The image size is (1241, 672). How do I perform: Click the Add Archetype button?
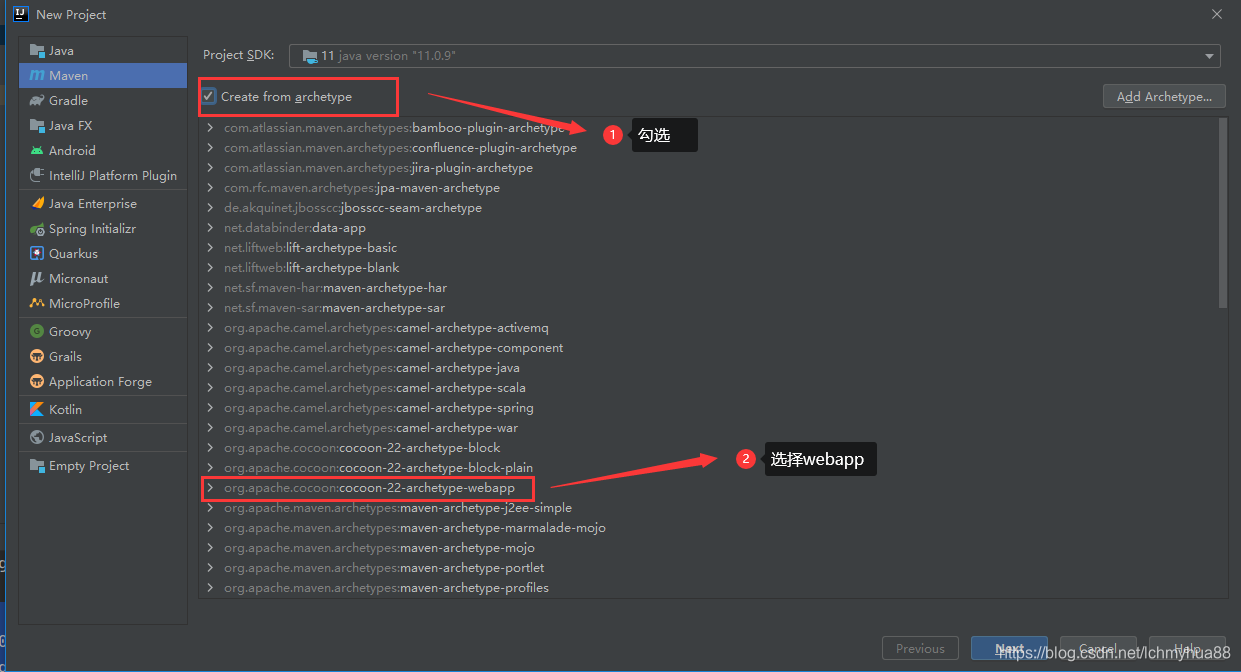point(1163,96)
